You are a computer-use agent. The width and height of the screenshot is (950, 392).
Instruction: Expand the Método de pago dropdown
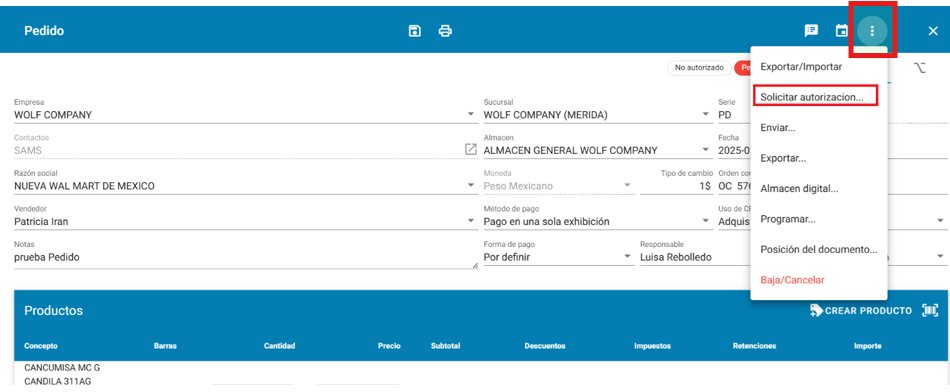point(705,221)
